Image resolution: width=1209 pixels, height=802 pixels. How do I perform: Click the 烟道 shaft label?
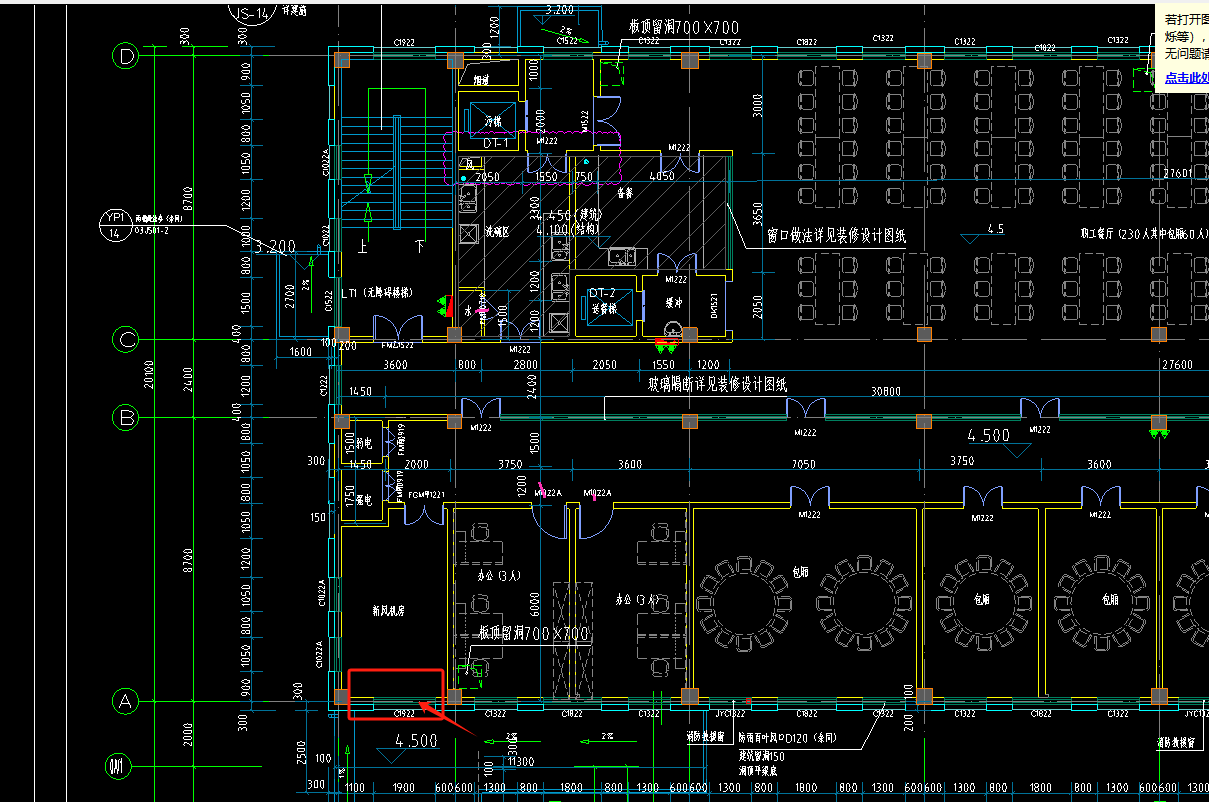click(481, 78)
